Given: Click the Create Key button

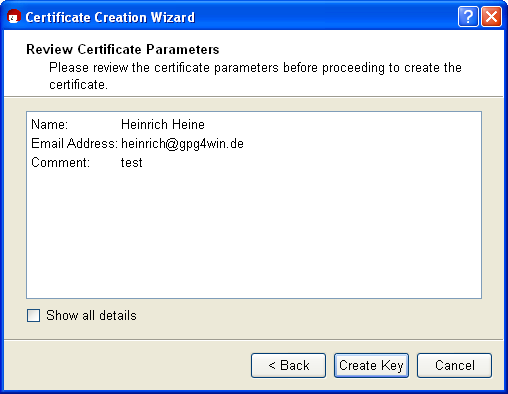Looking at the screenshot, I should pos(371,365).
